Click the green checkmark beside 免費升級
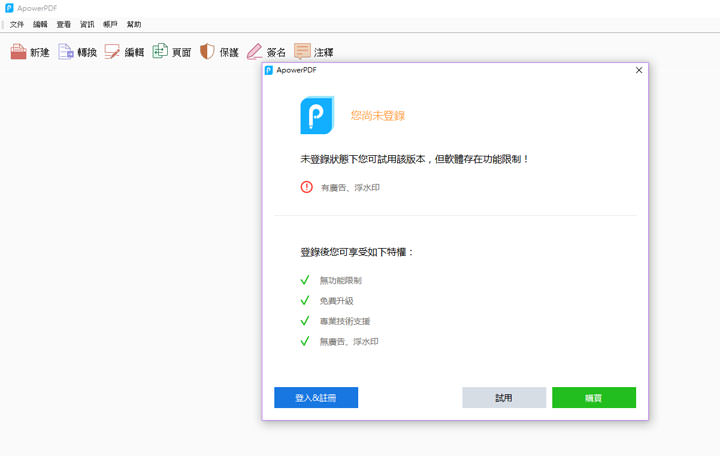The image size is (720, 456). tap(305, 300)
